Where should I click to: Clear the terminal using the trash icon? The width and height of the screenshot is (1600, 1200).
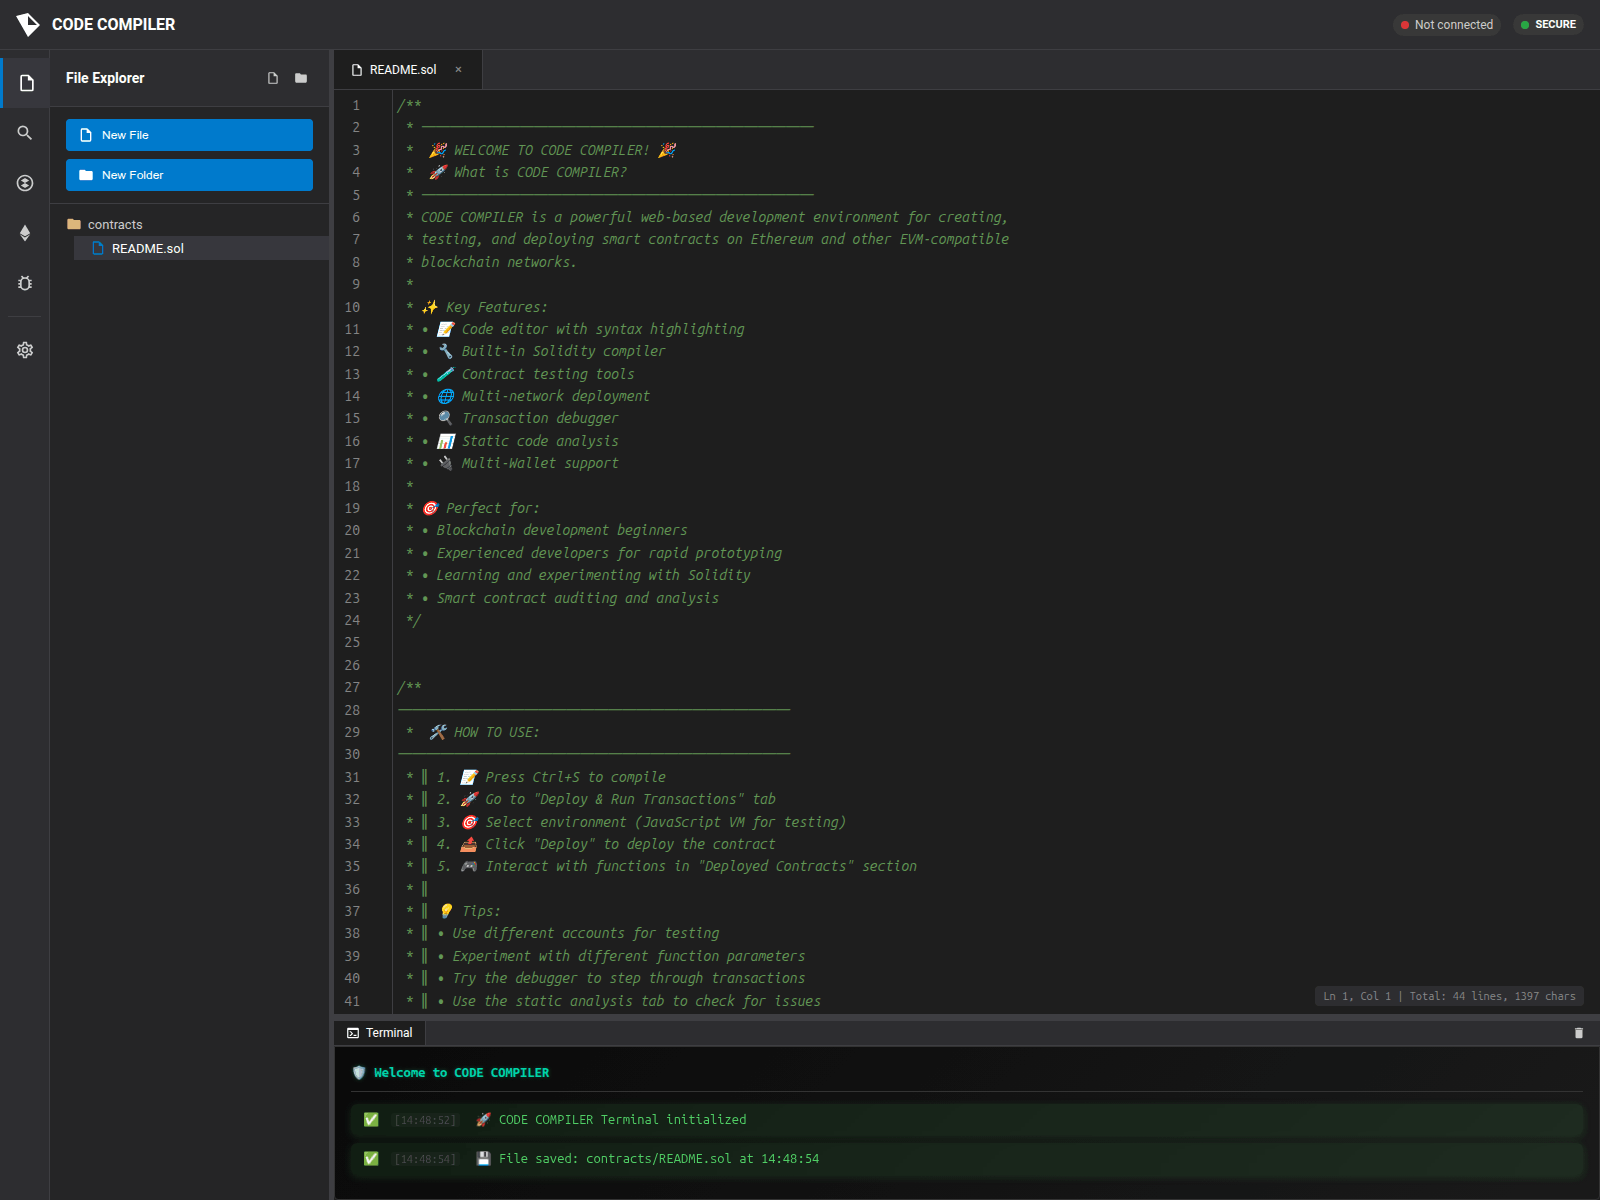coord(1578,1032)
